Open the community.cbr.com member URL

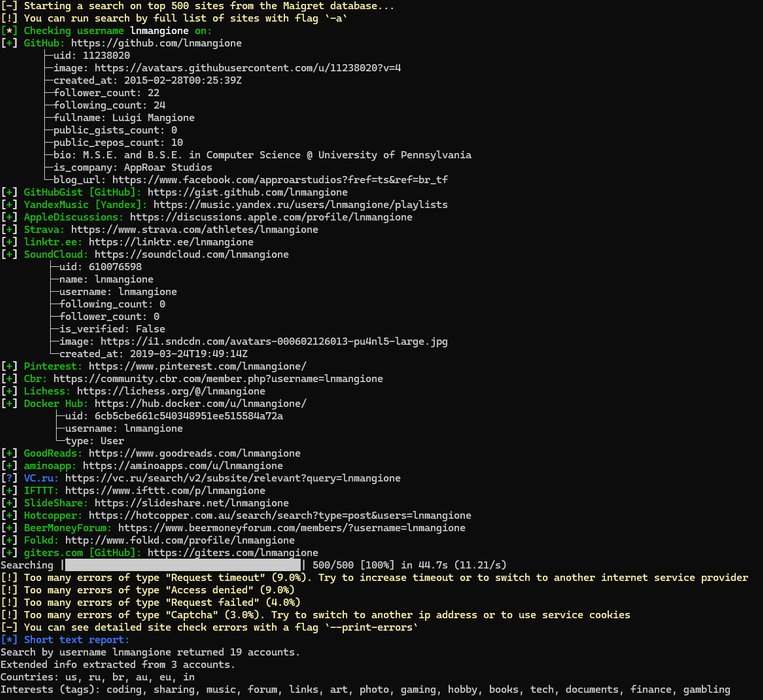tap(218, 379)
